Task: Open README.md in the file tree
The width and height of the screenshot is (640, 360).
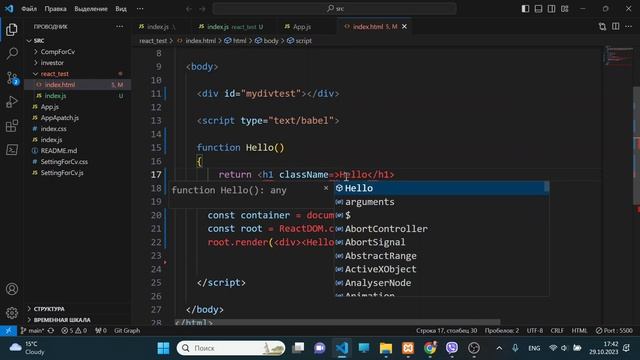Action: [58, 151]
